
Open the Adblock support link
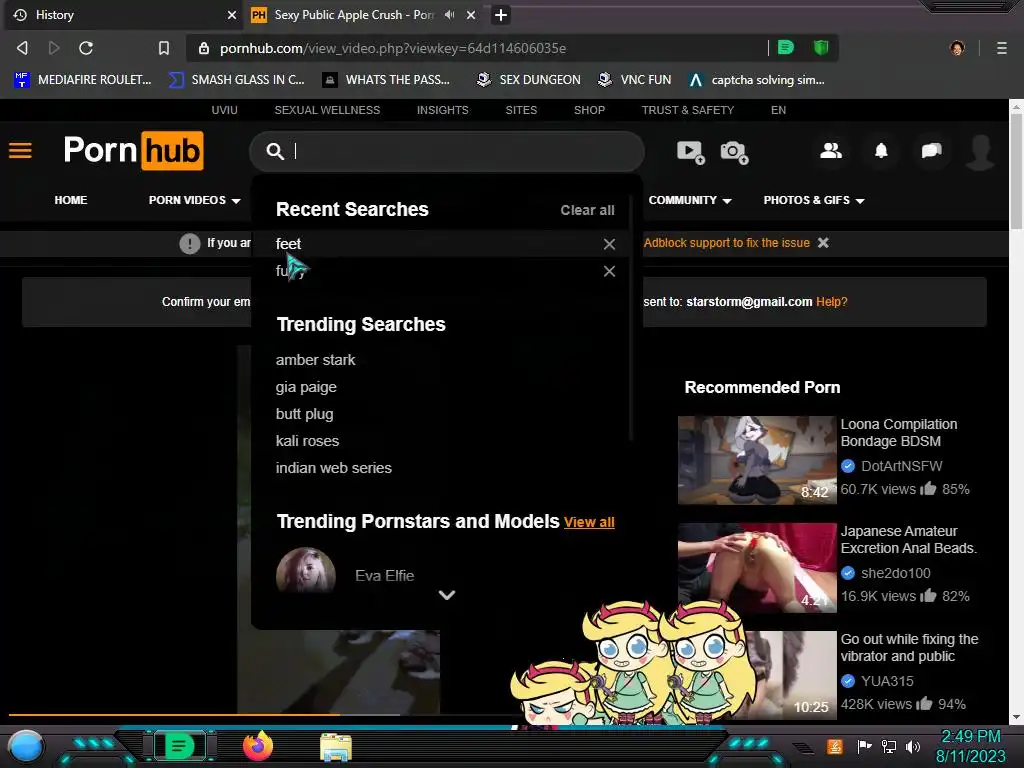tap(726, 243)
